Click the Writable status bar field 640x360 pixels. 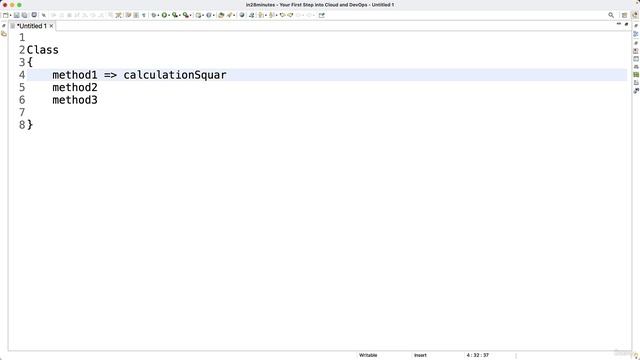[x=368, y=355]
